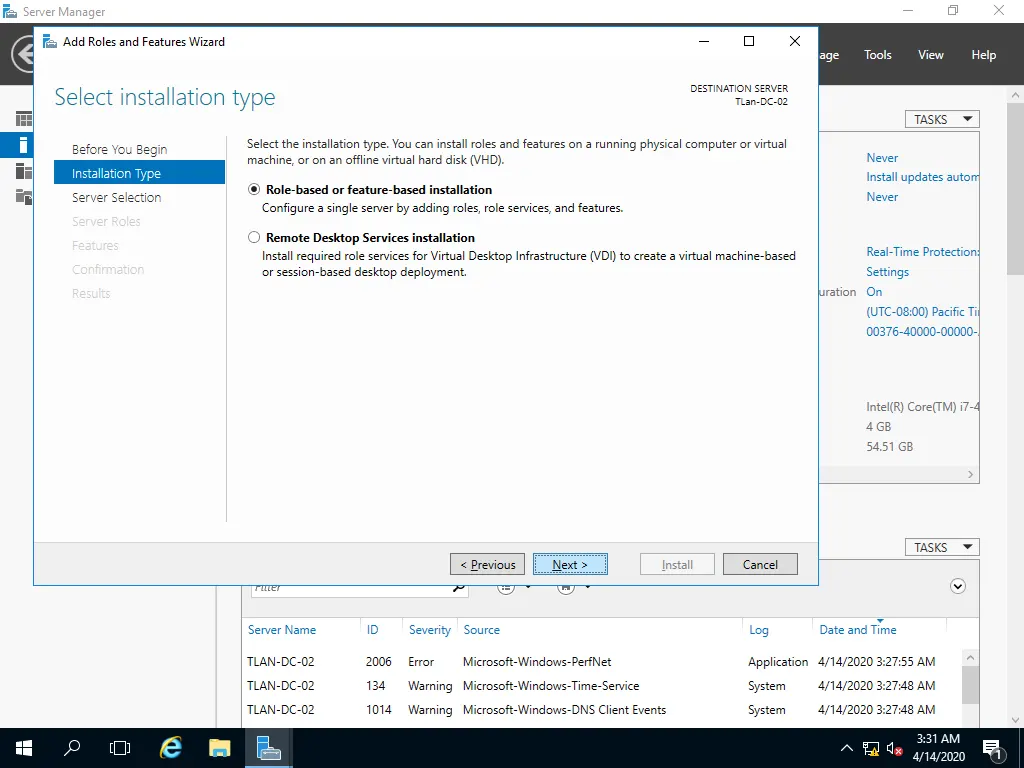Click the 4/14/2020 3:27:55 AM timestamp

[x=876, y=662]
